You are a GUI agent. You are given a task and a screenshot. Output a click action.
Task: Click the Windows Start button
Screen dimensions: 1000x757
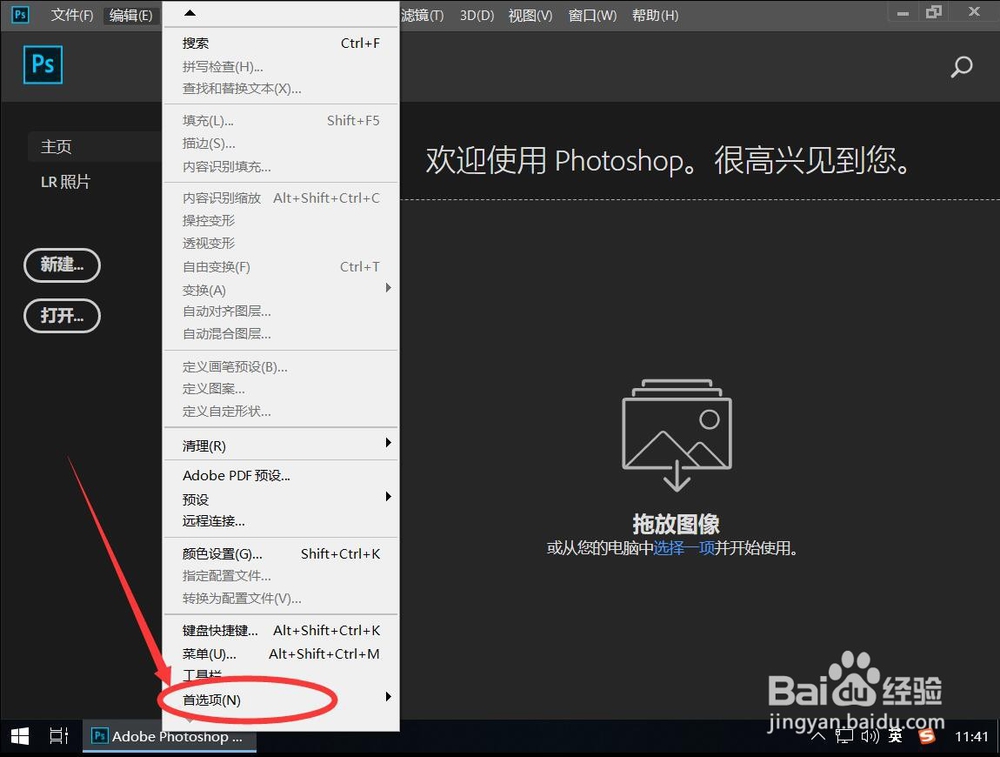tap(20, 736)
